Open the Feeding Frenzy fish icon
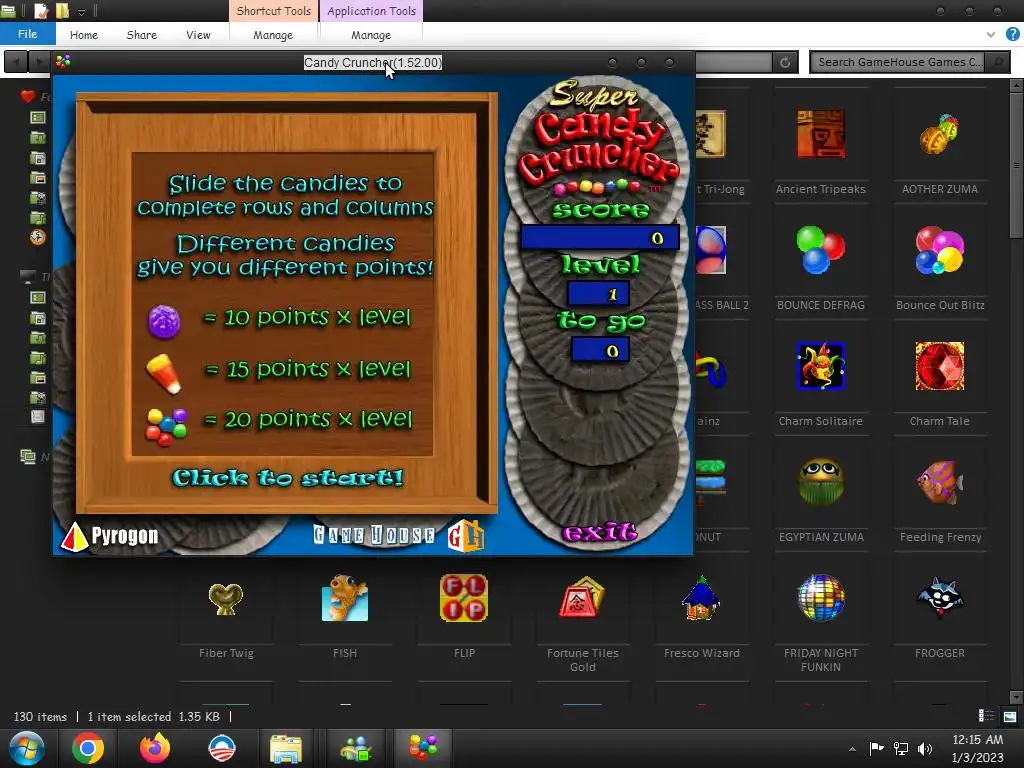This screenshot has width=1024, height=768. click(940, 482)
